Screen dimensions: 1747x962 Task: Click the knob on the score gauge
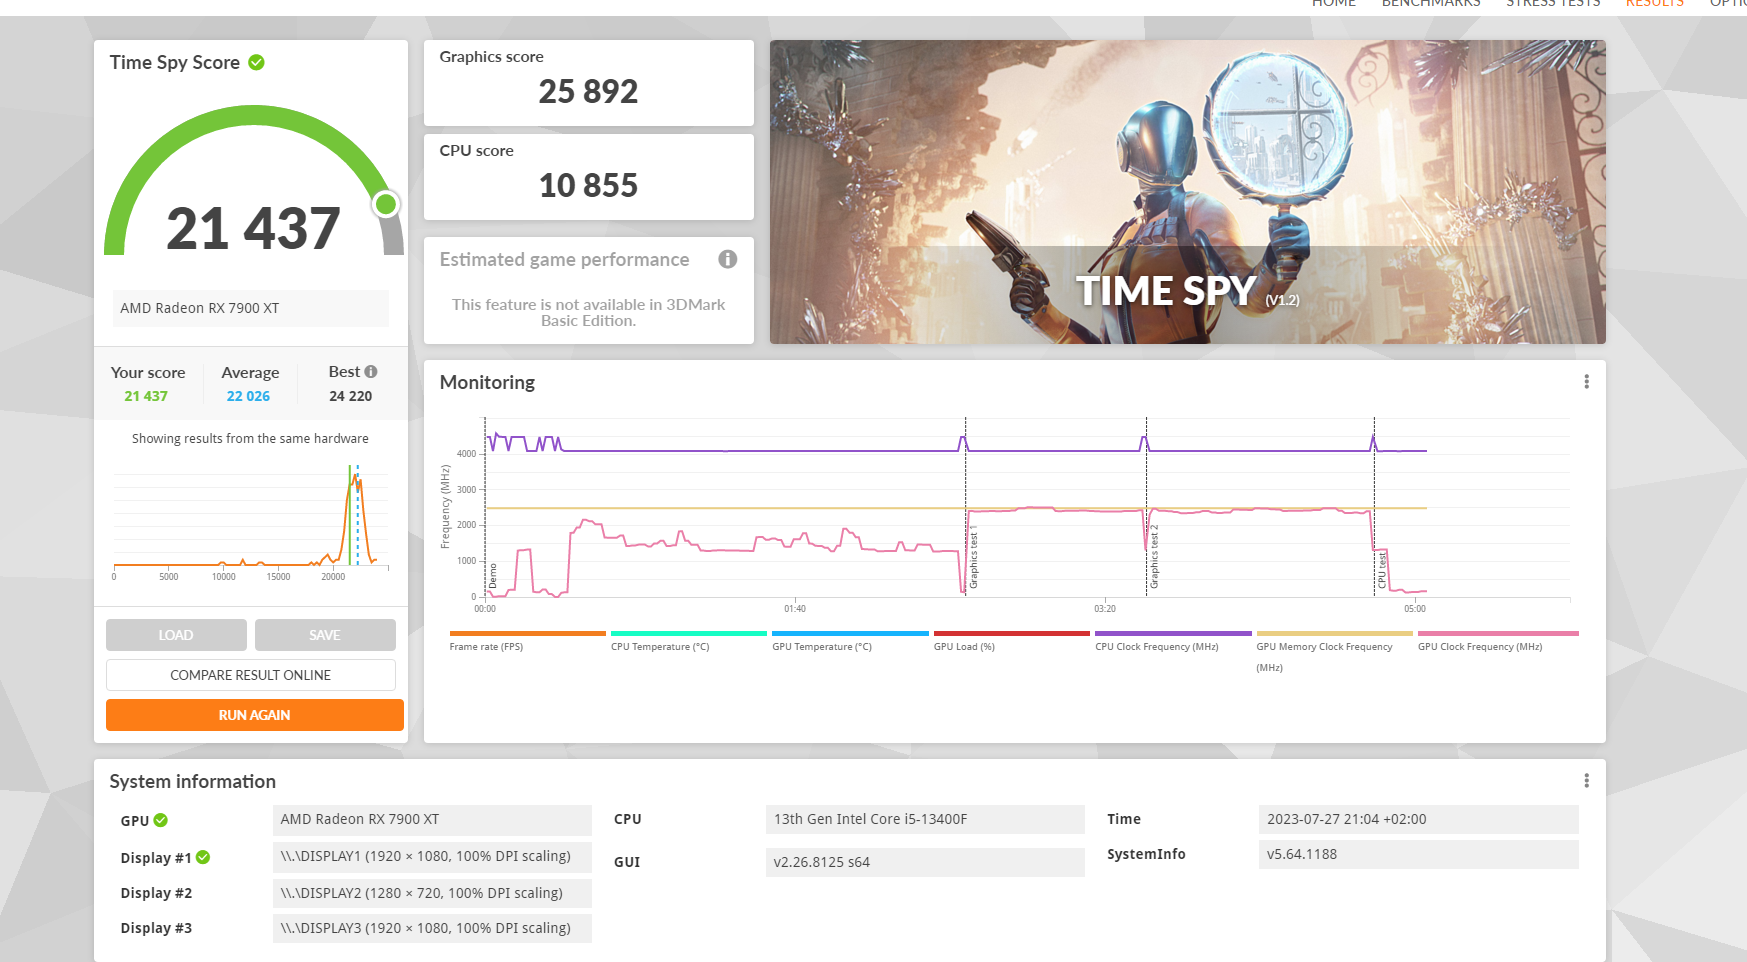[x=386, y=204]
